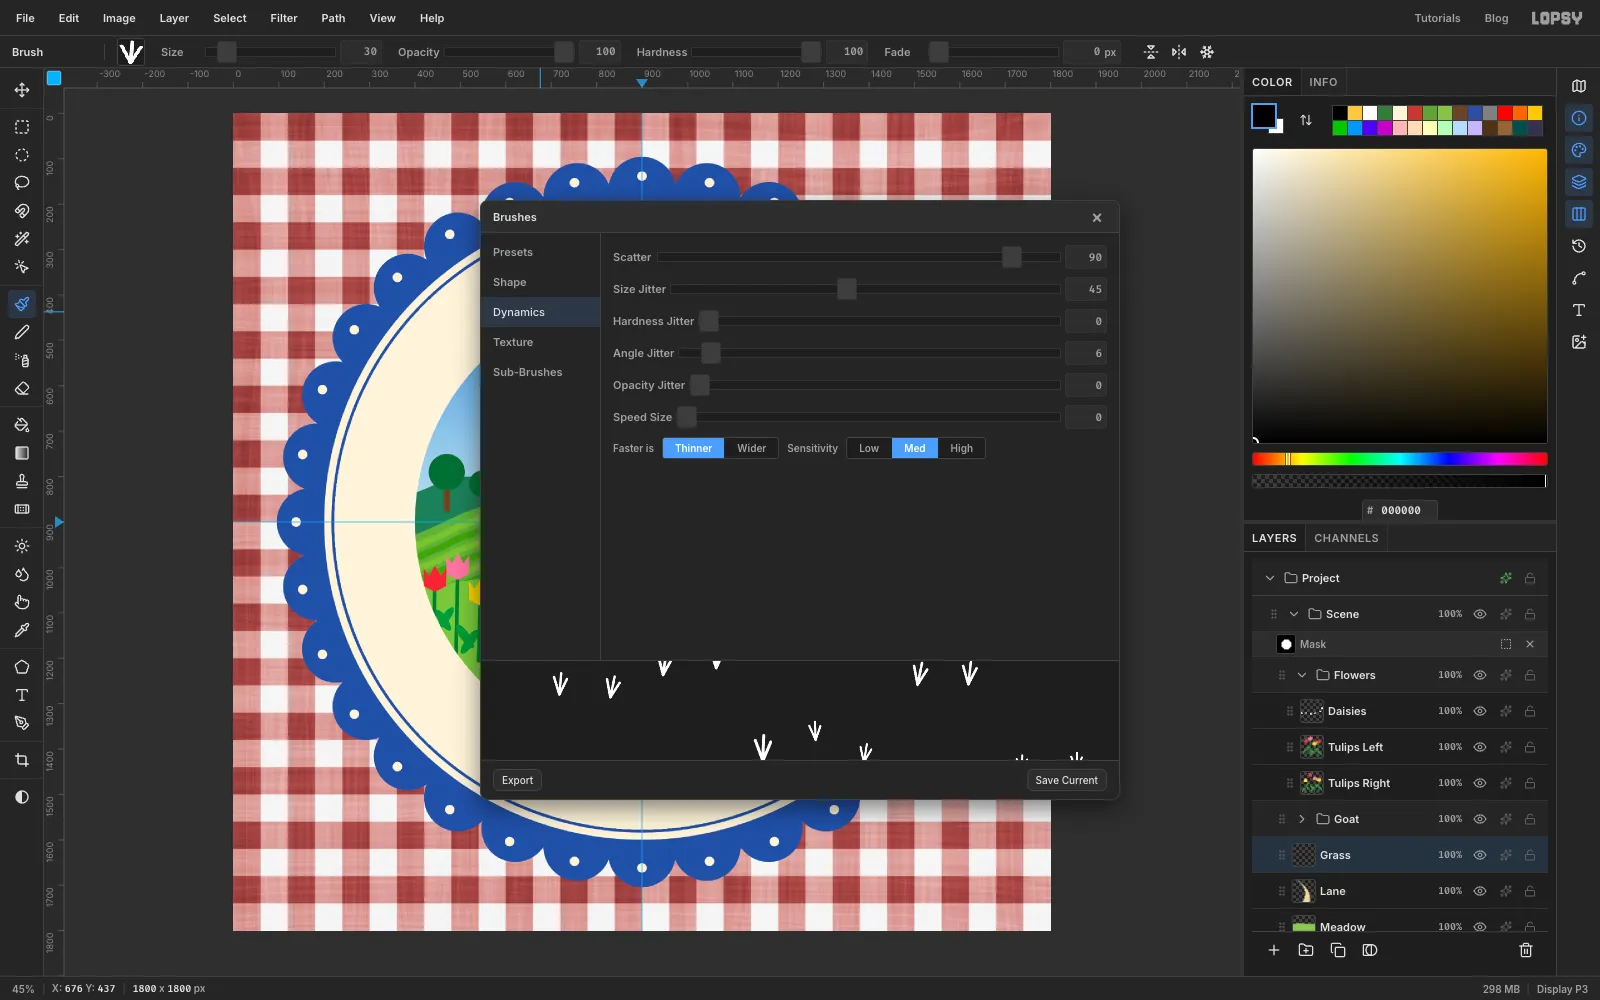Click the Size Jitter value field
This screenshot has height=1000, width=1600.
(x=1086, y=289)
